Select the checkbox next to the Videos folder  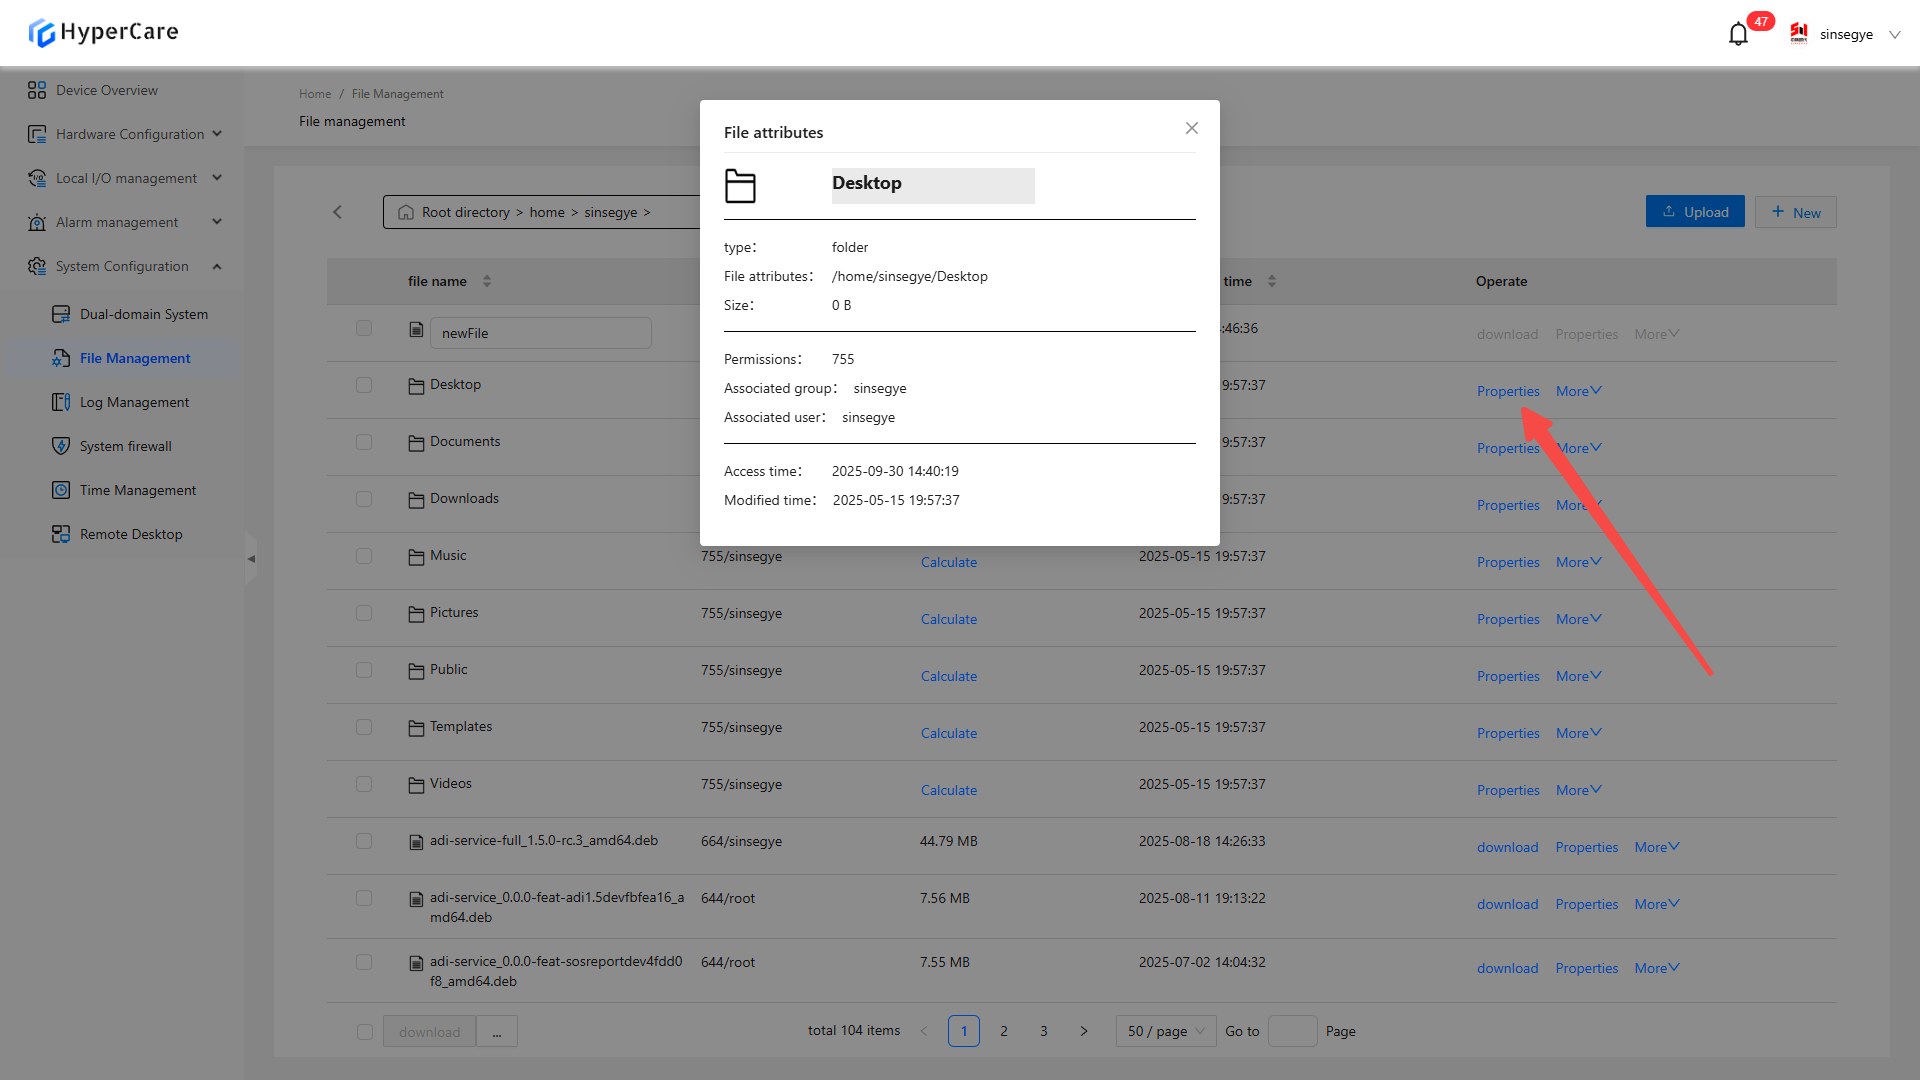point(364,784)
